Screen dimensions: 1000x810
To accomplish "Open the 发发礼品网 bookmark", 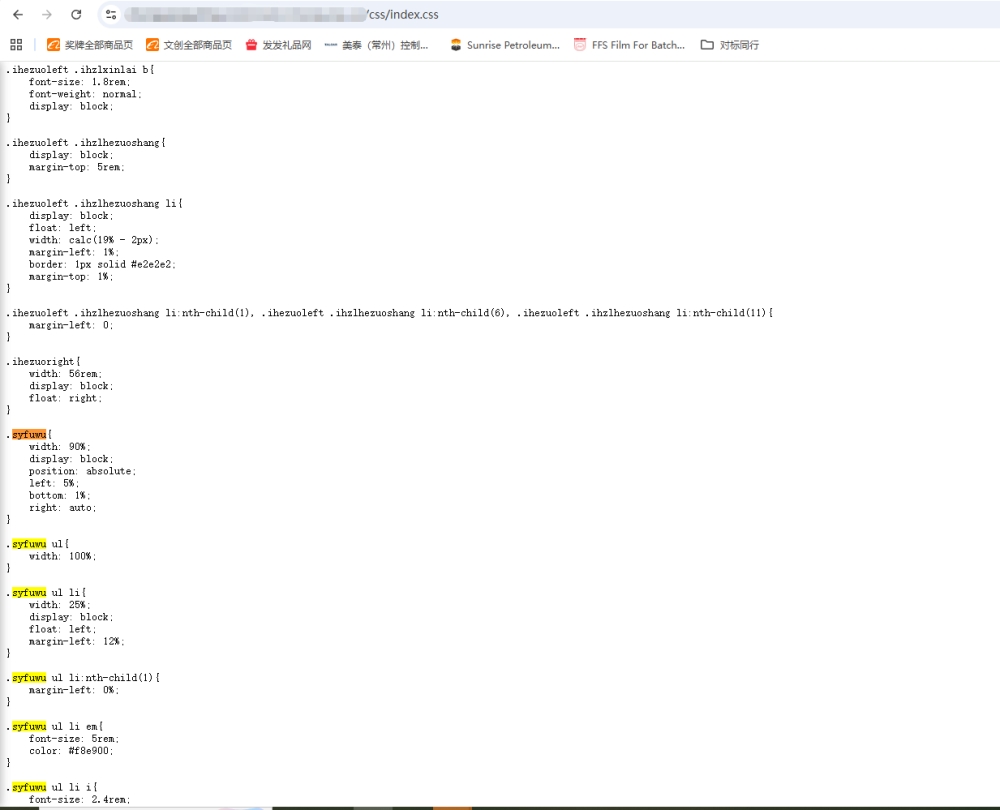I will [x=279, y=45].
